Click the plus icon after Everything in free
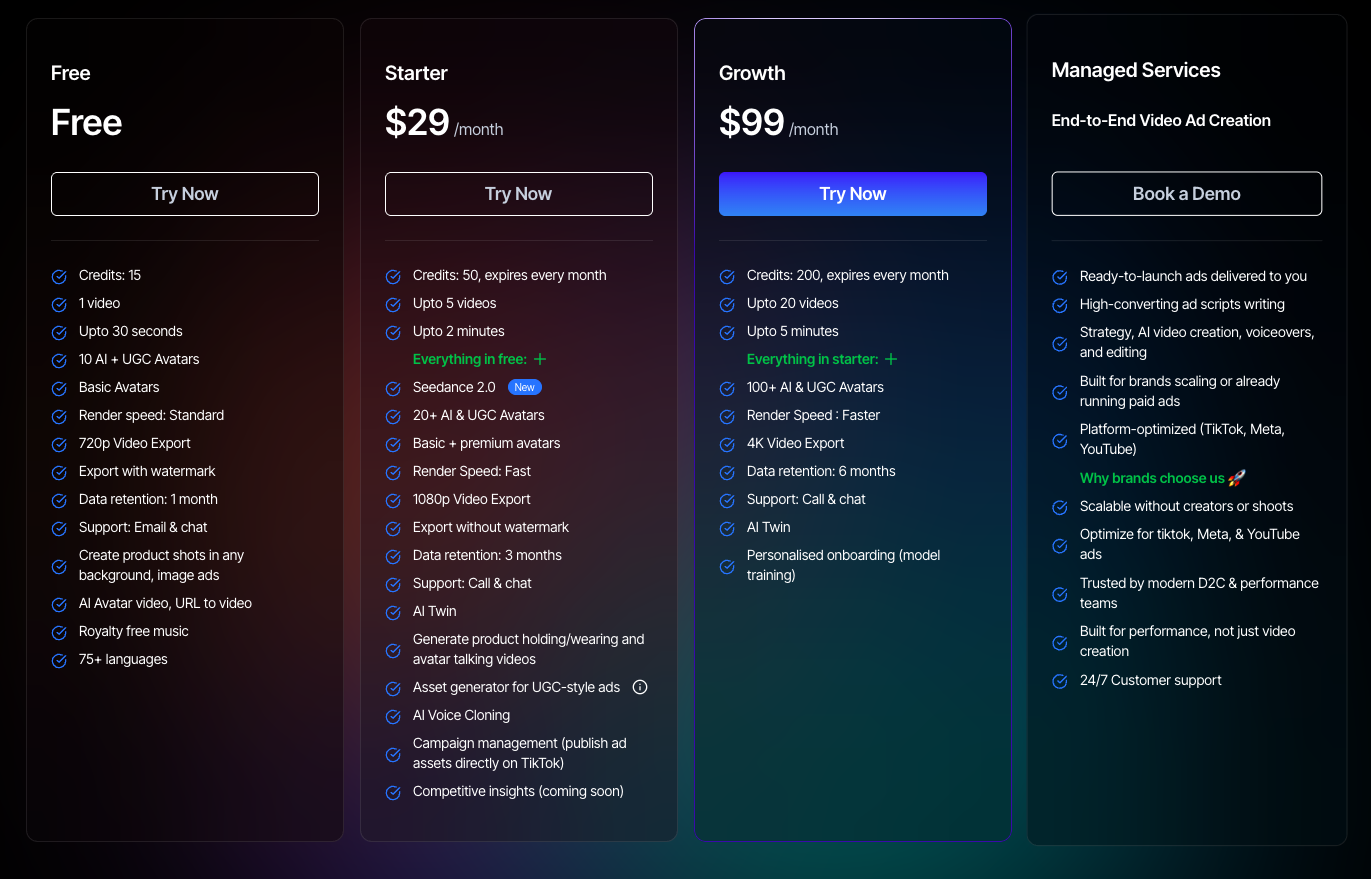 (x=540, y=359)
